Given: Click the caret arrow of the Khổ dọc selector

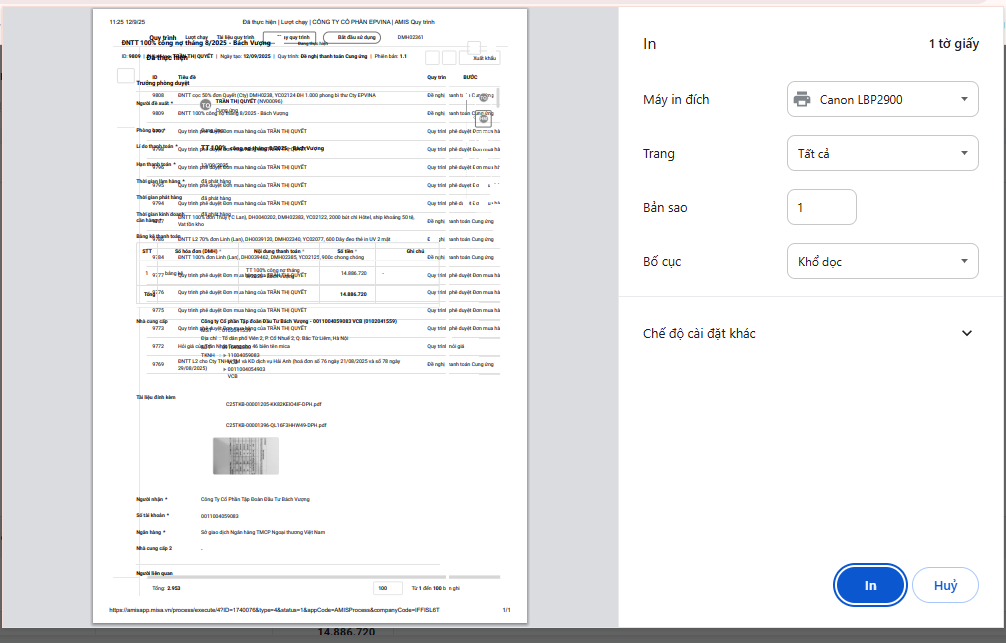Looking at the screenshot, I should pyautogui.click(x=964, y=261).
